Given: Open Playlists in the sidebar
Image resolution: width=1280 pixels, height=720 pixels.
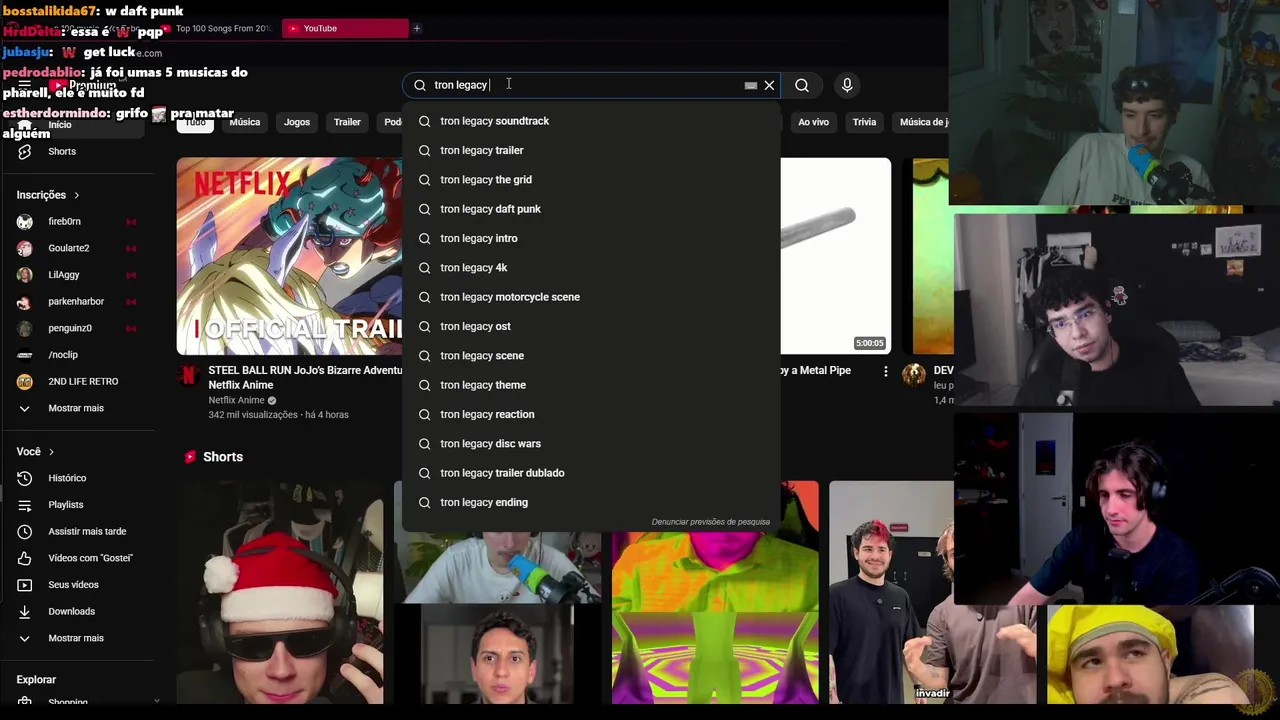Looking at the screenshot, I should pos(66,505).
